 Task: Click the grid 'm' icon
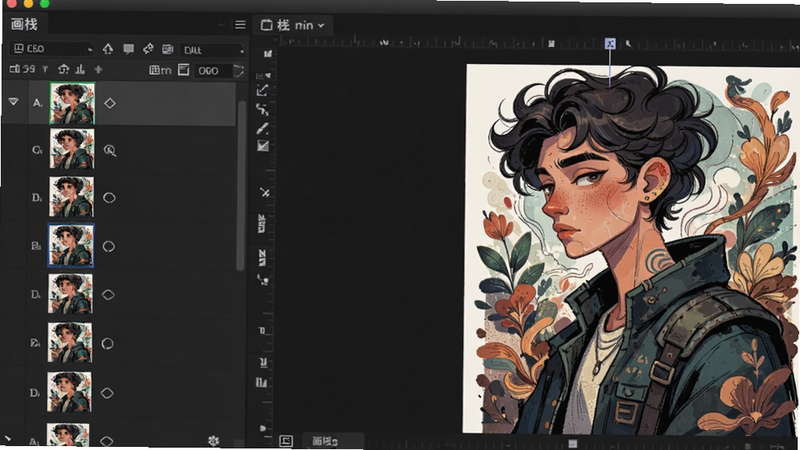click(x=160, y=70)
